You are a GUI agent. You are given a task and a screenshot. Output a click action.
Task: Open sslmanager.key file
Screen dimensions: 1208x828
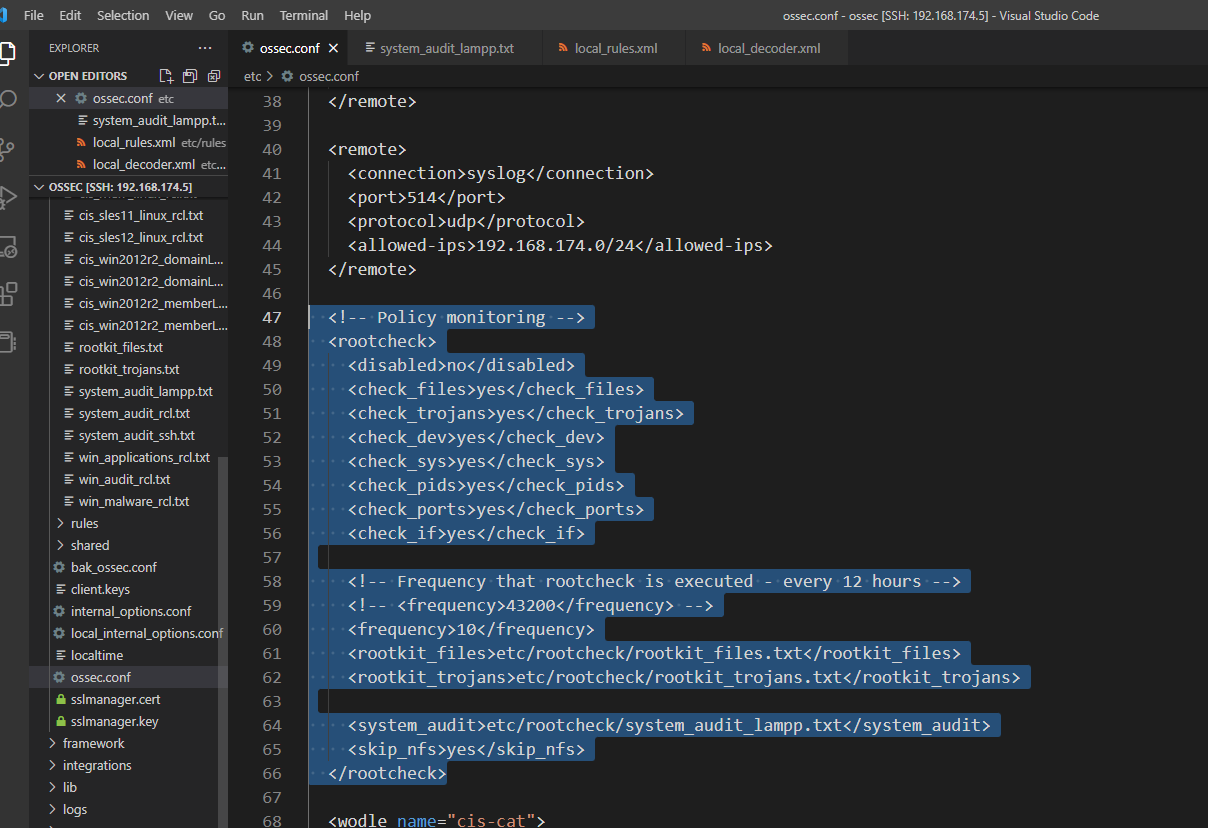tap(114, 721)
